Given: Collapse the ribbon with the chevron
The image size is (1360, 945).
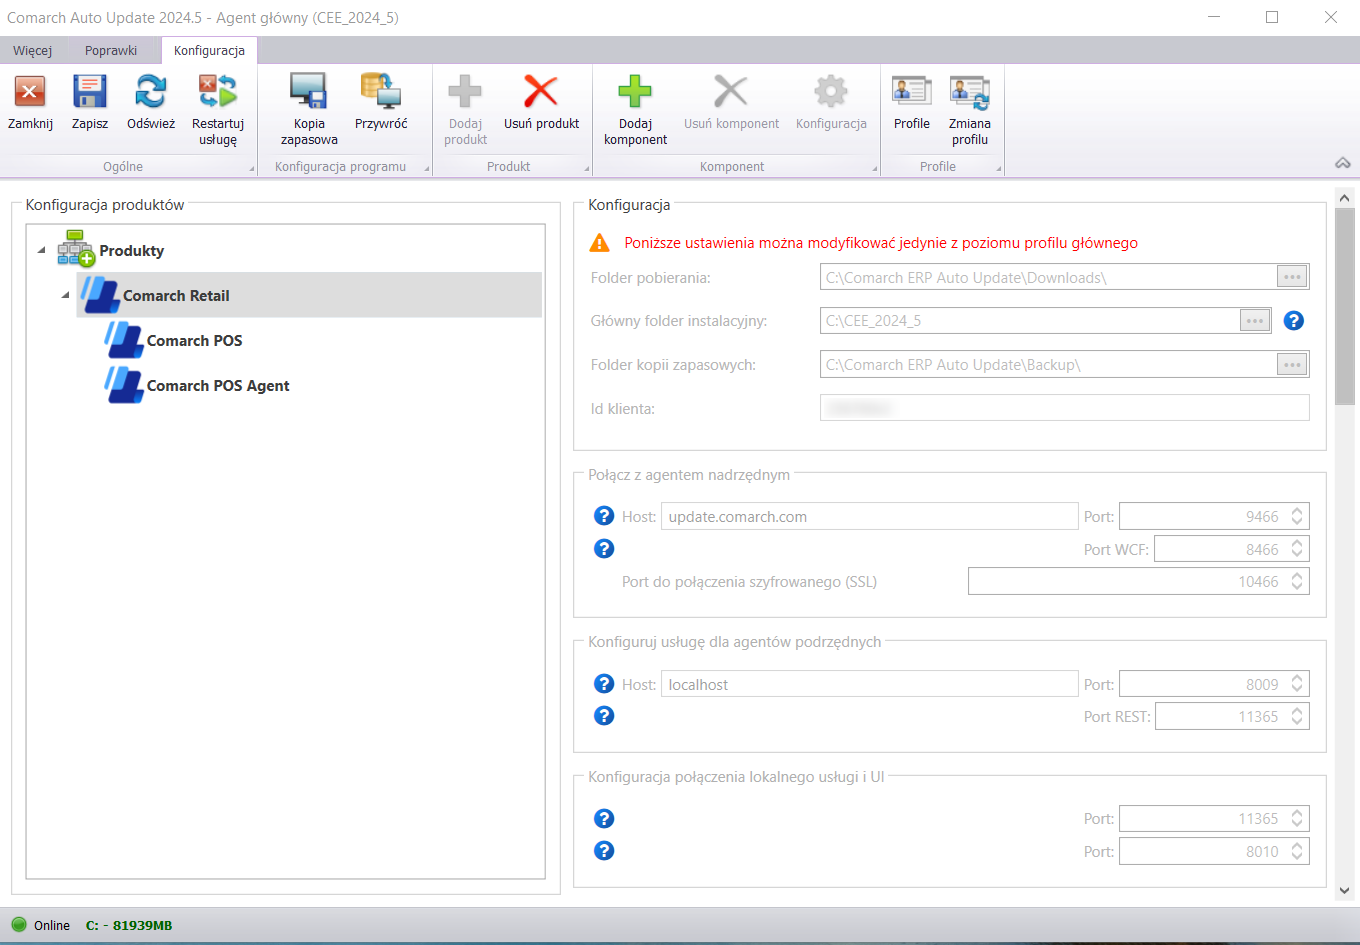Looking at the screenshot, I should pos(1343,163).
